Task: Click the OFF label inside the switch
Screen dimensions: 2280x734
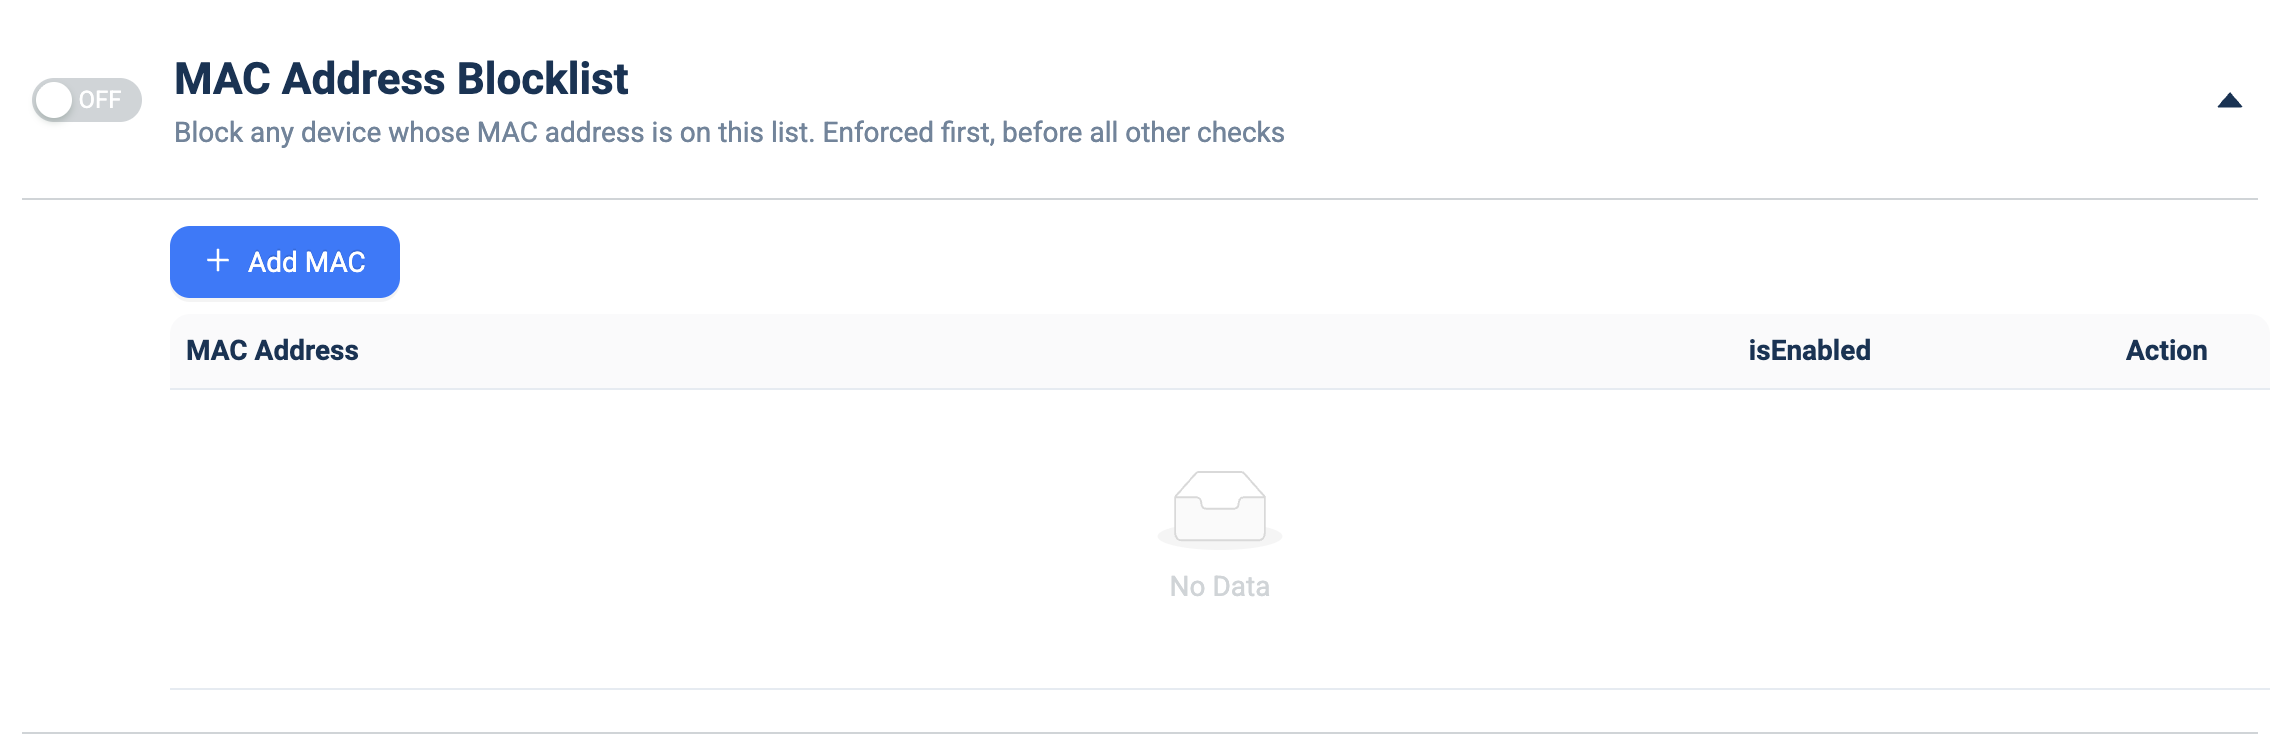Action: pyautogui.click(x=100, y=100)
